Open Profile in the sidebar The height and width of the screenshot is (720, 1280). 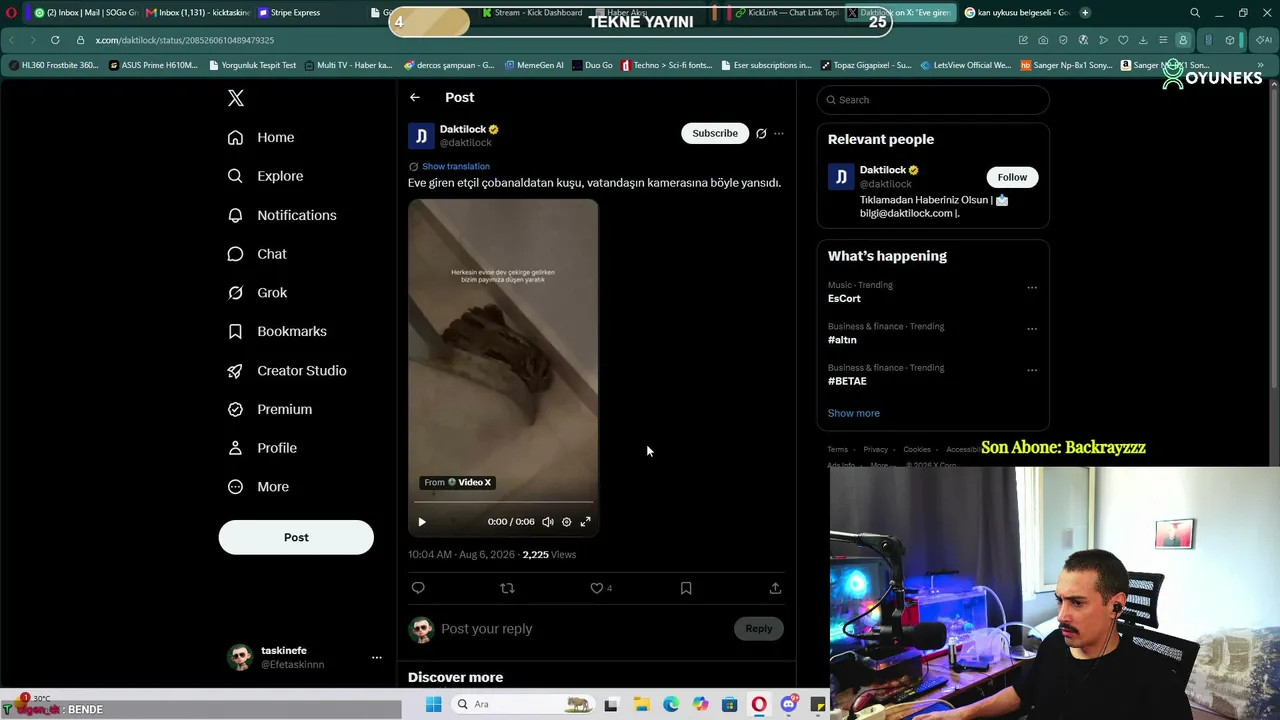pyautogui.click(x=262, y=448)
